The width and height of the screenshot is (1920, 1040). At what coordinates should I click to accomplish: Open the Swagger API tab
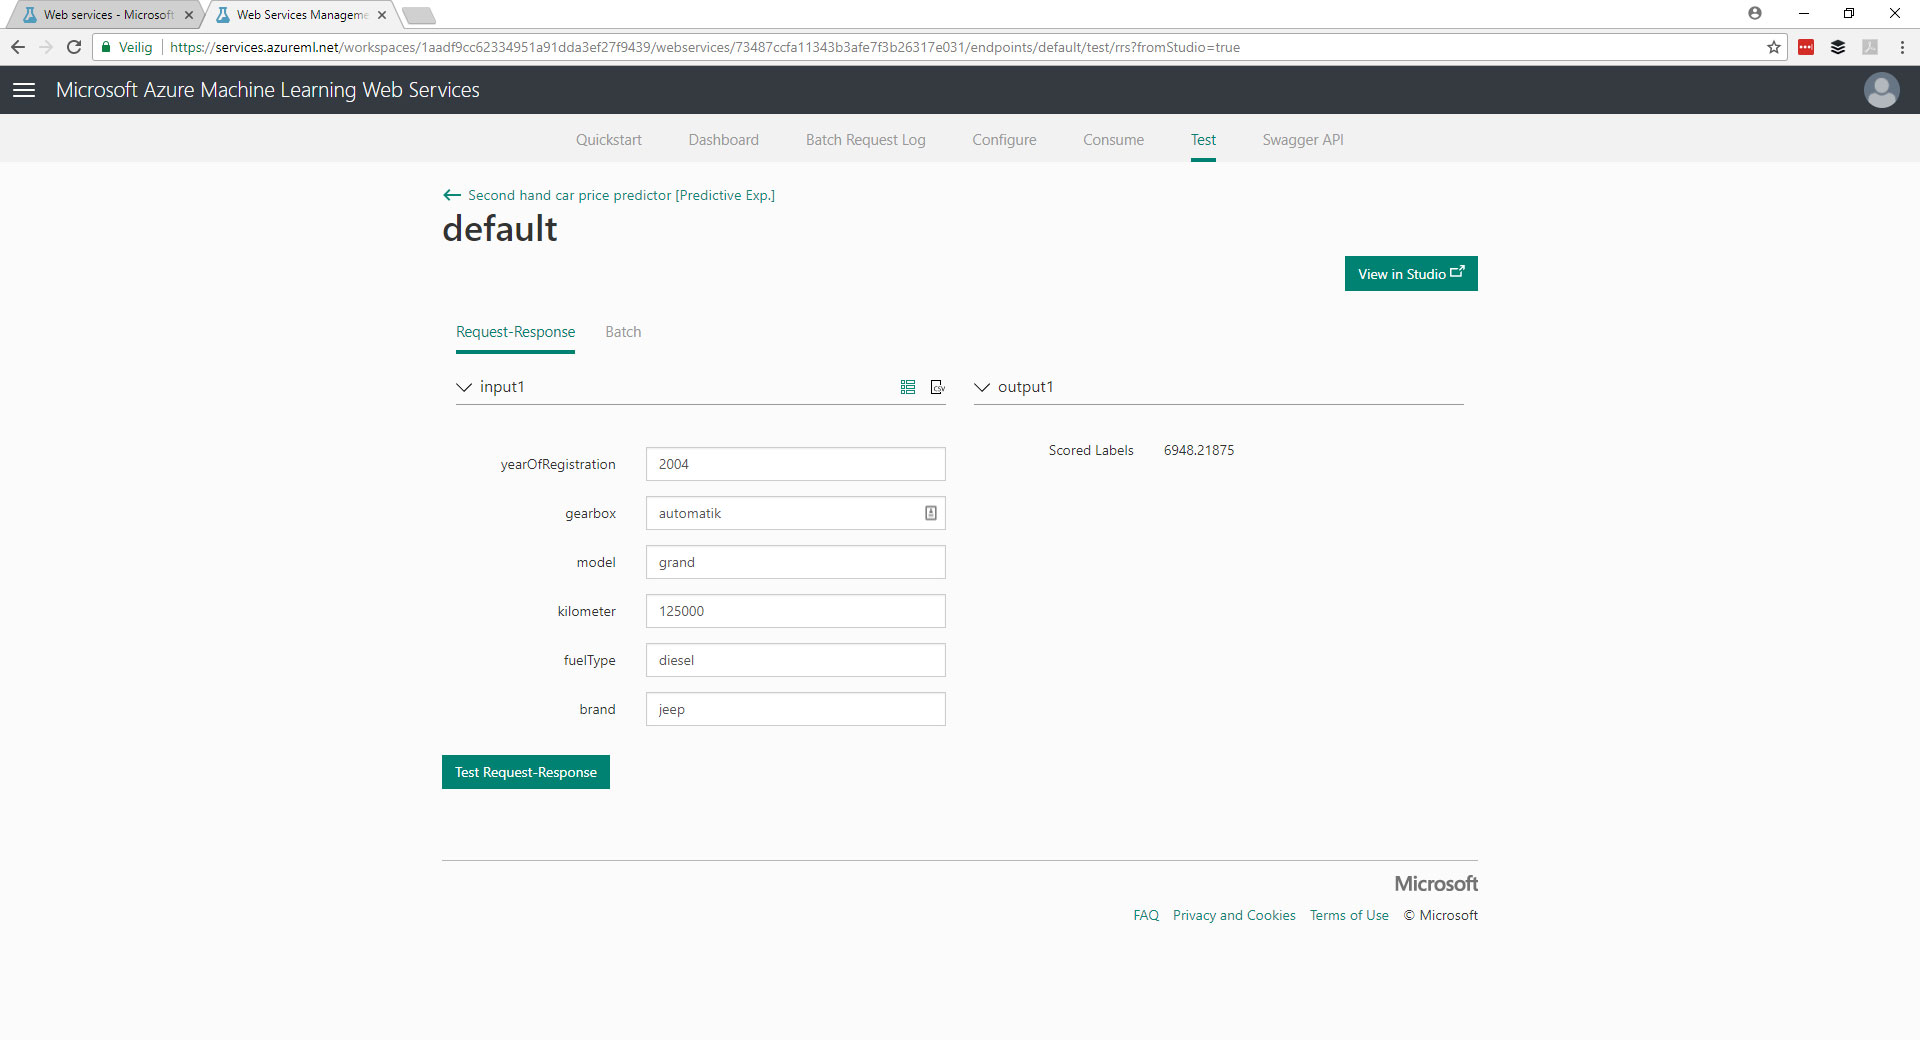pos(1303,140)
